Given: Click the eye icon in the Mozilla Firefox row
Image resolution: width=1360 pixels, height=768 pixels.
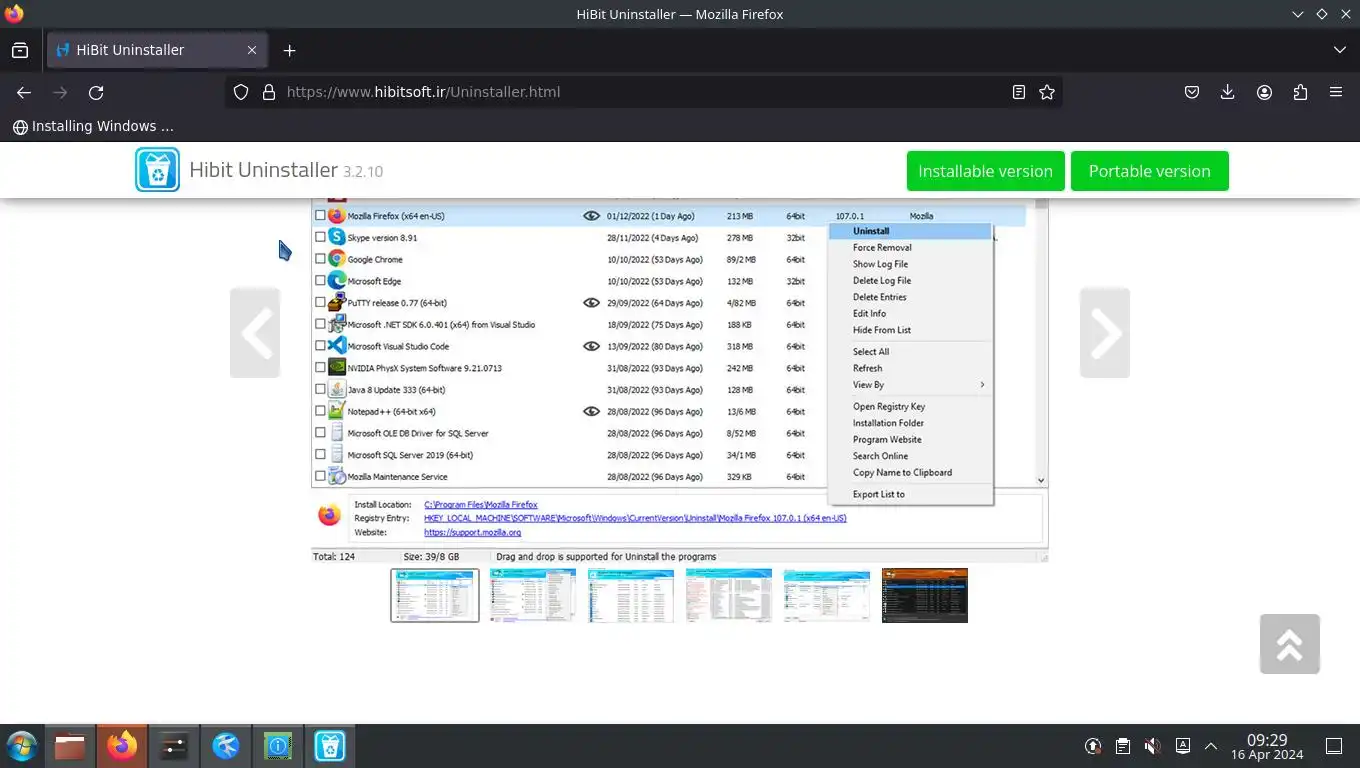Looking at the screenshot, I should [591, 215].
